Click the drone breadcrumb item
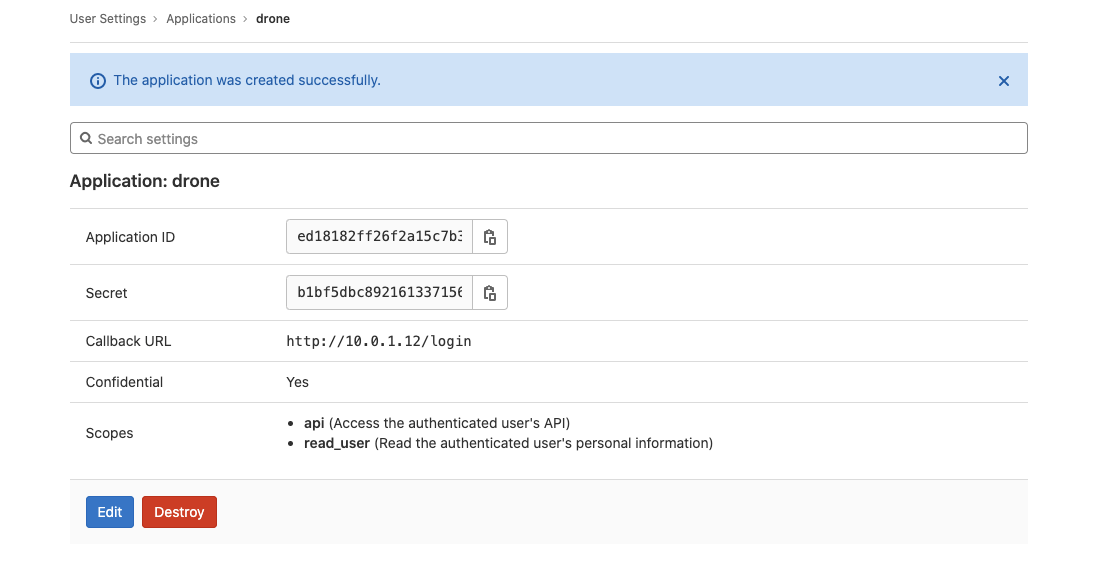Screen dimensions: 1105x574 pyautogui.click(x=273, y=19)
